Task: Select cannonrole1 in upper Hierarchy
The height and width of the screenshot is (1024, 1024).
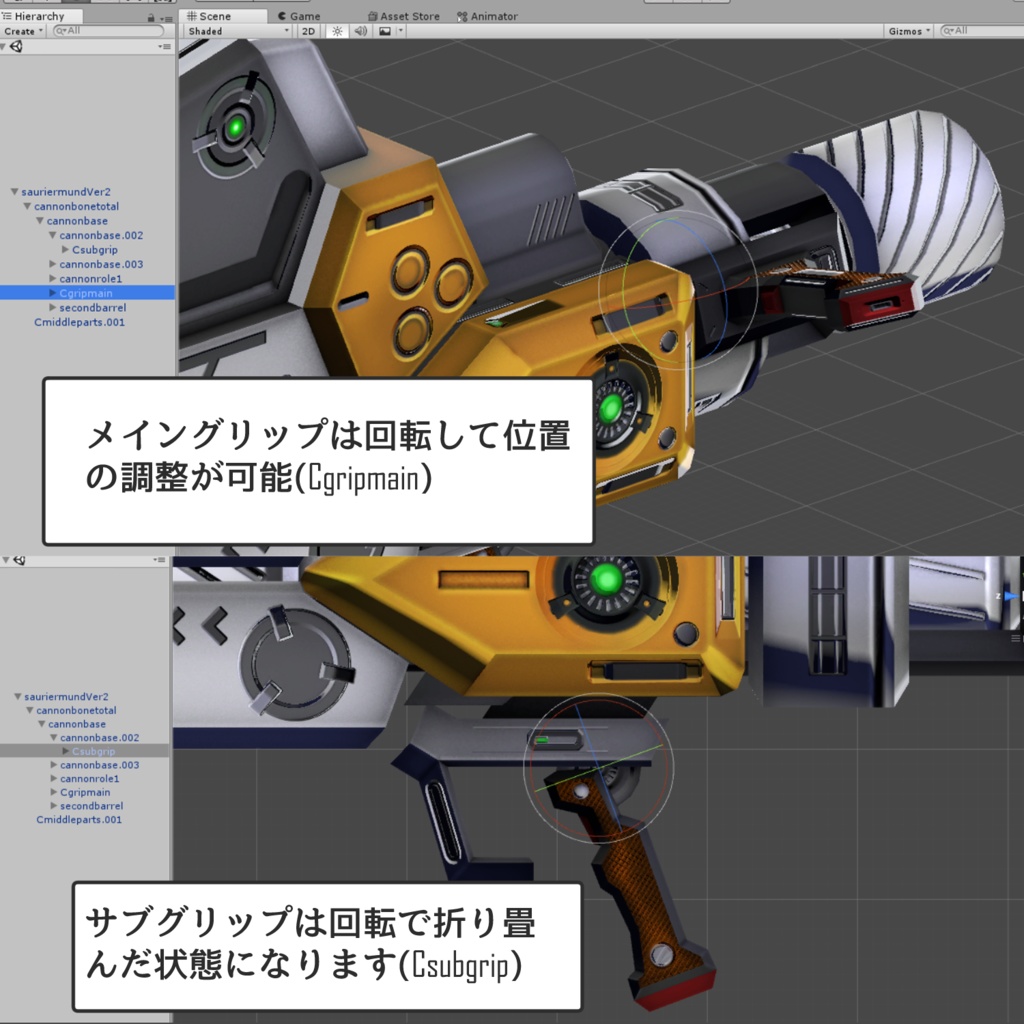Action: (x=91, y=278)
